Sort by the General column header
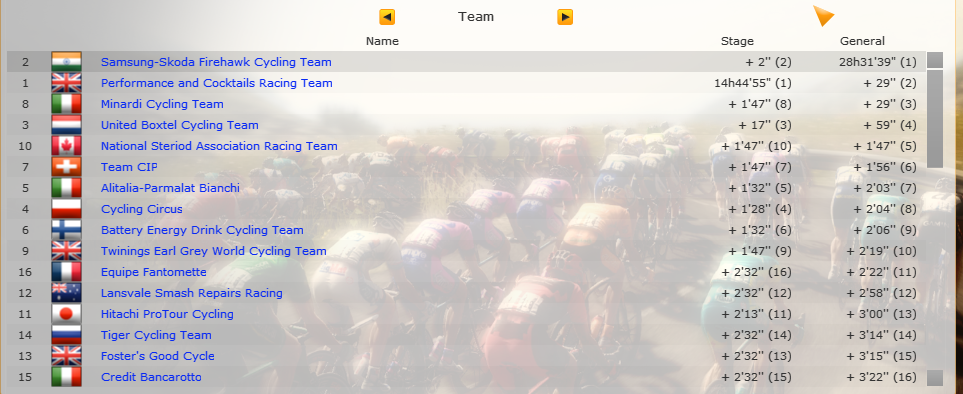 (862, 41)
